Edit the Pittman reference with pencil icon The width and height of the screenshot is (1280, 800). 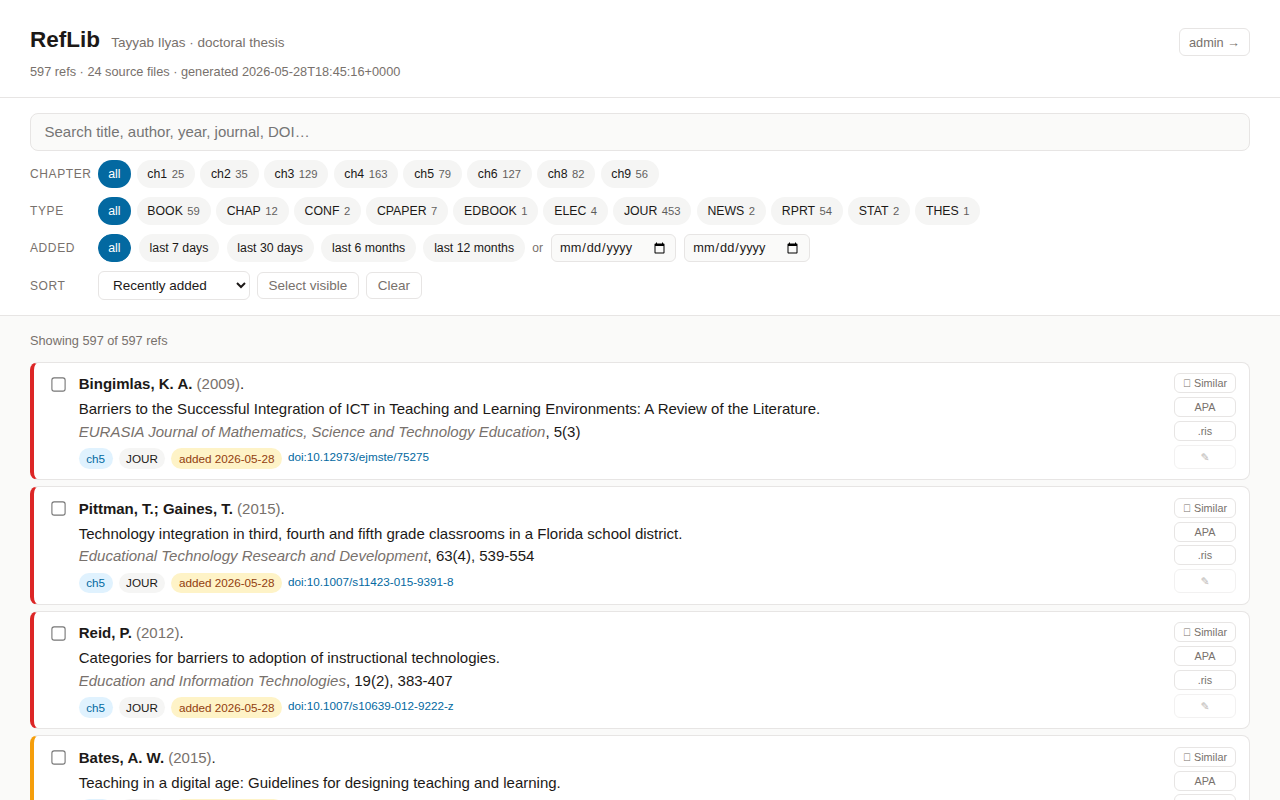pos(1205,581)
